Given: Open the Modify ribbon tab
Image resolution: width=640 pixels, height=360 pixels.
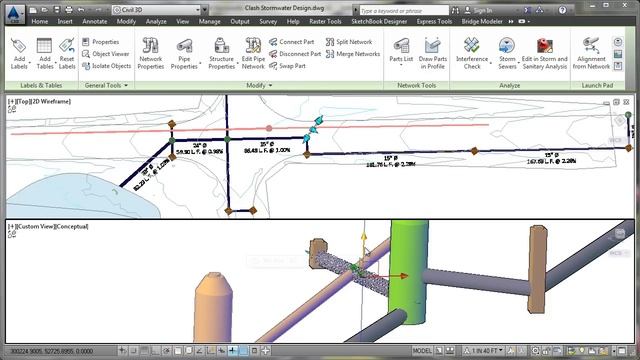Looking at the screenshot, I should tap(126, 22).
